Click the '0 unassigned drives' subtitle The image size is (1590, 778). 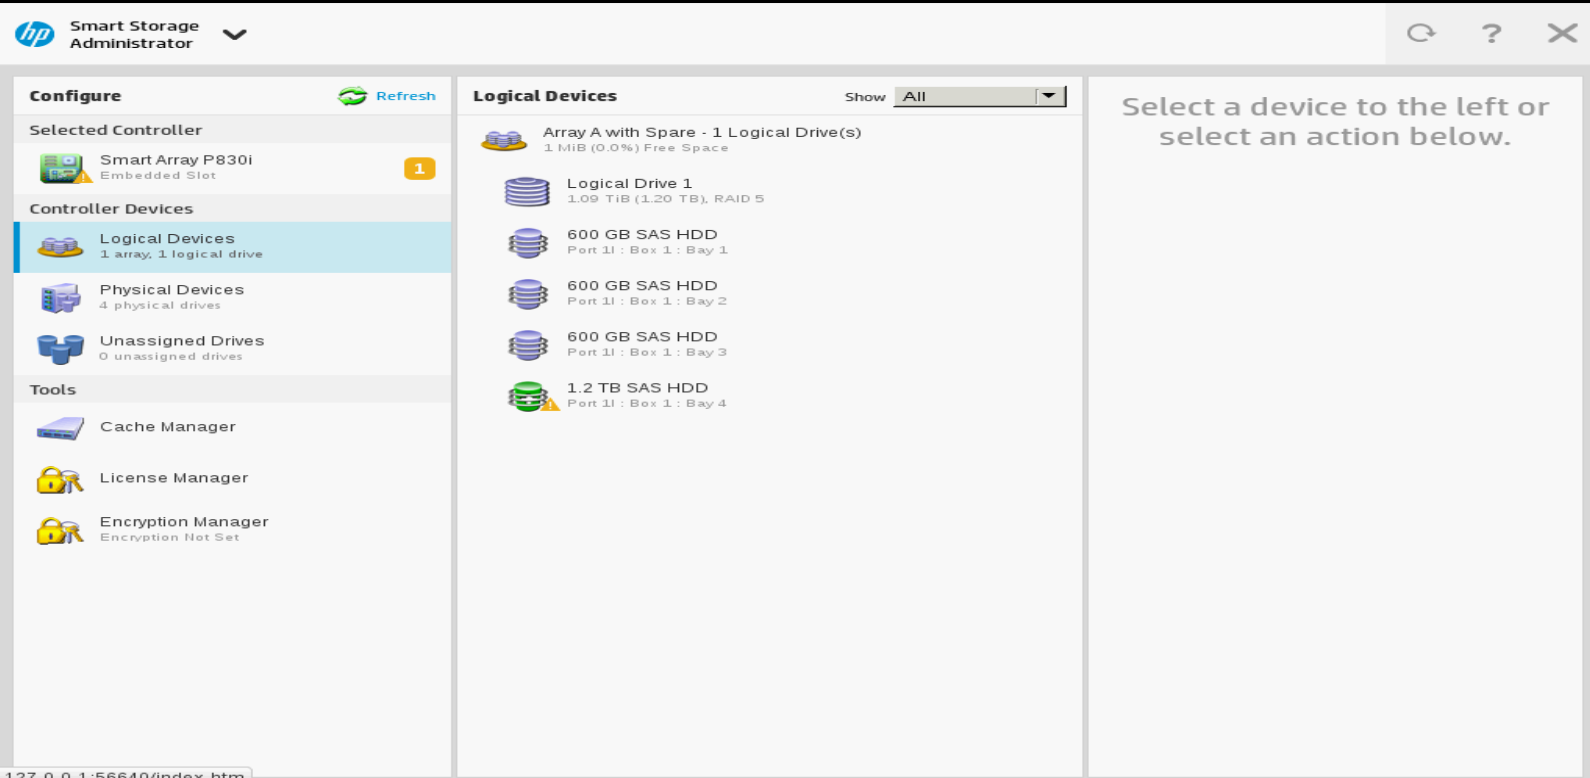171,357
